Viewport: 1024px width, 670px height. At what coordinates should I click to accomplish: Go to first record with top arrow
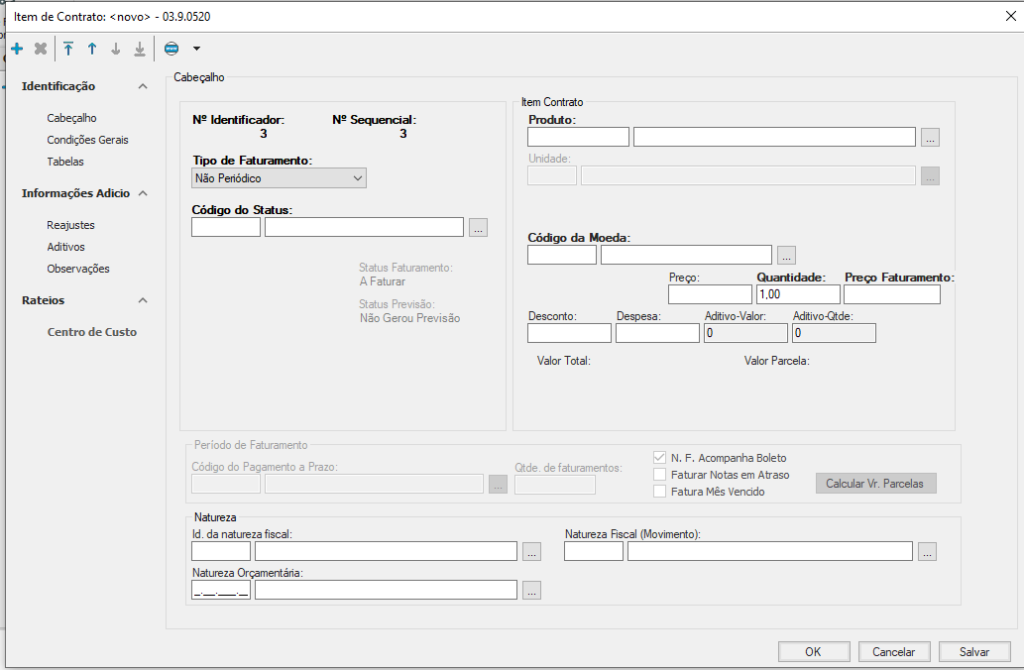point(68,48)
